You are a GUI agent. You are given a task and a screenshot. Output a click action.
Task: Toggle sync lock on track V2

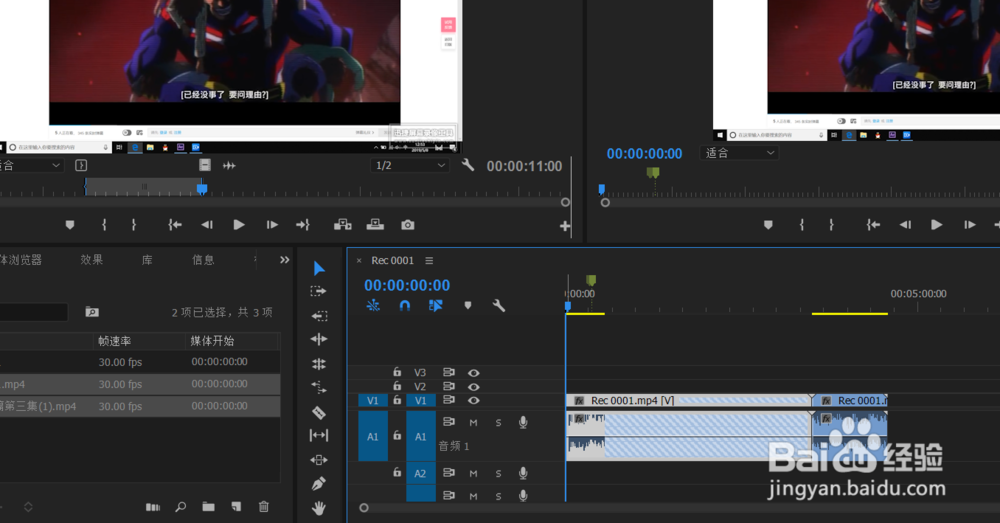[449, 387]
